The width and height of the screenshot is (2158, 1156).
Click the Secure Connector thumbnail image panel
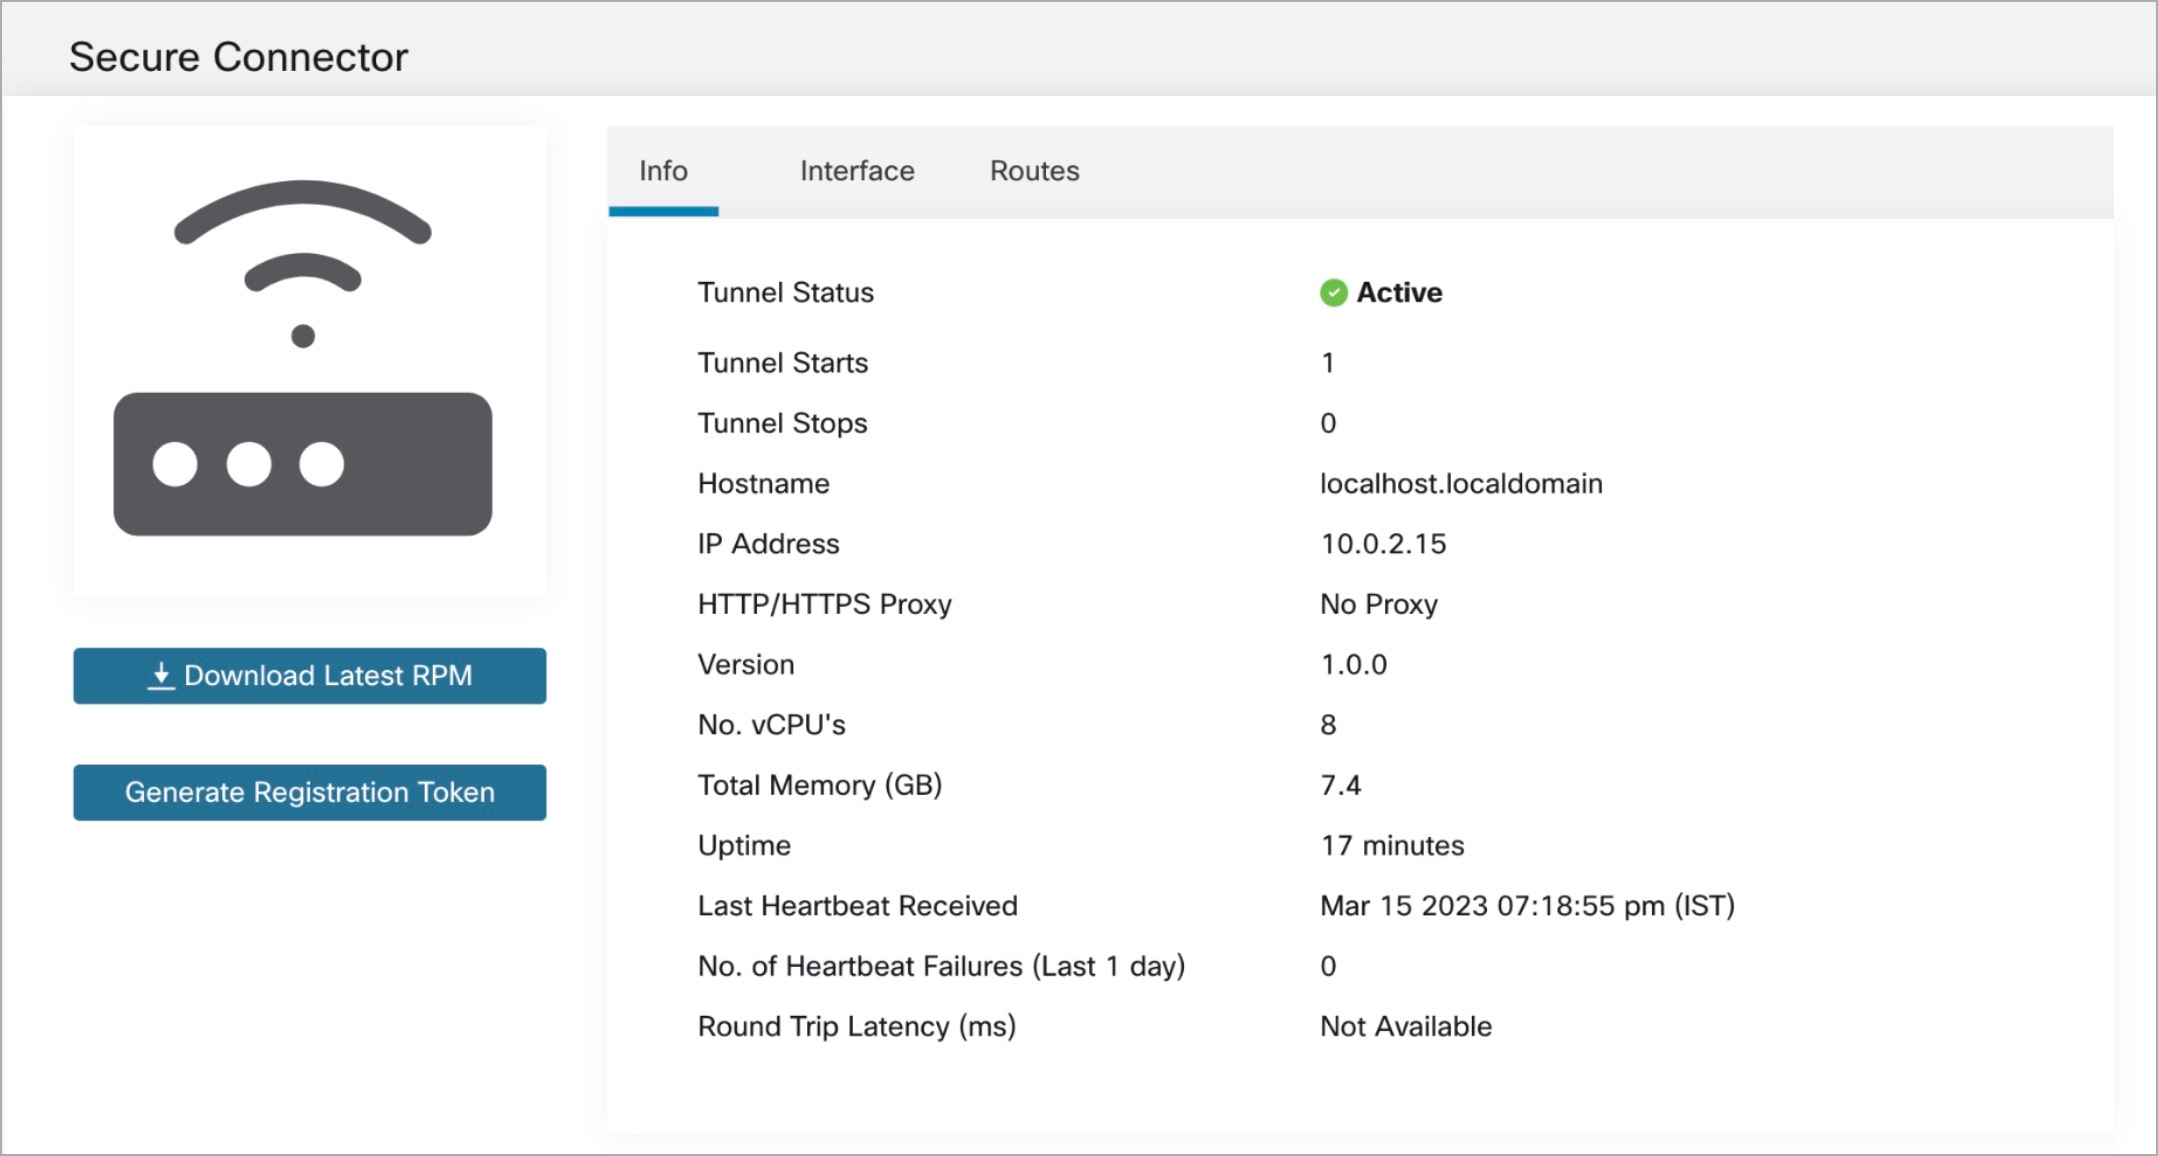308,360
